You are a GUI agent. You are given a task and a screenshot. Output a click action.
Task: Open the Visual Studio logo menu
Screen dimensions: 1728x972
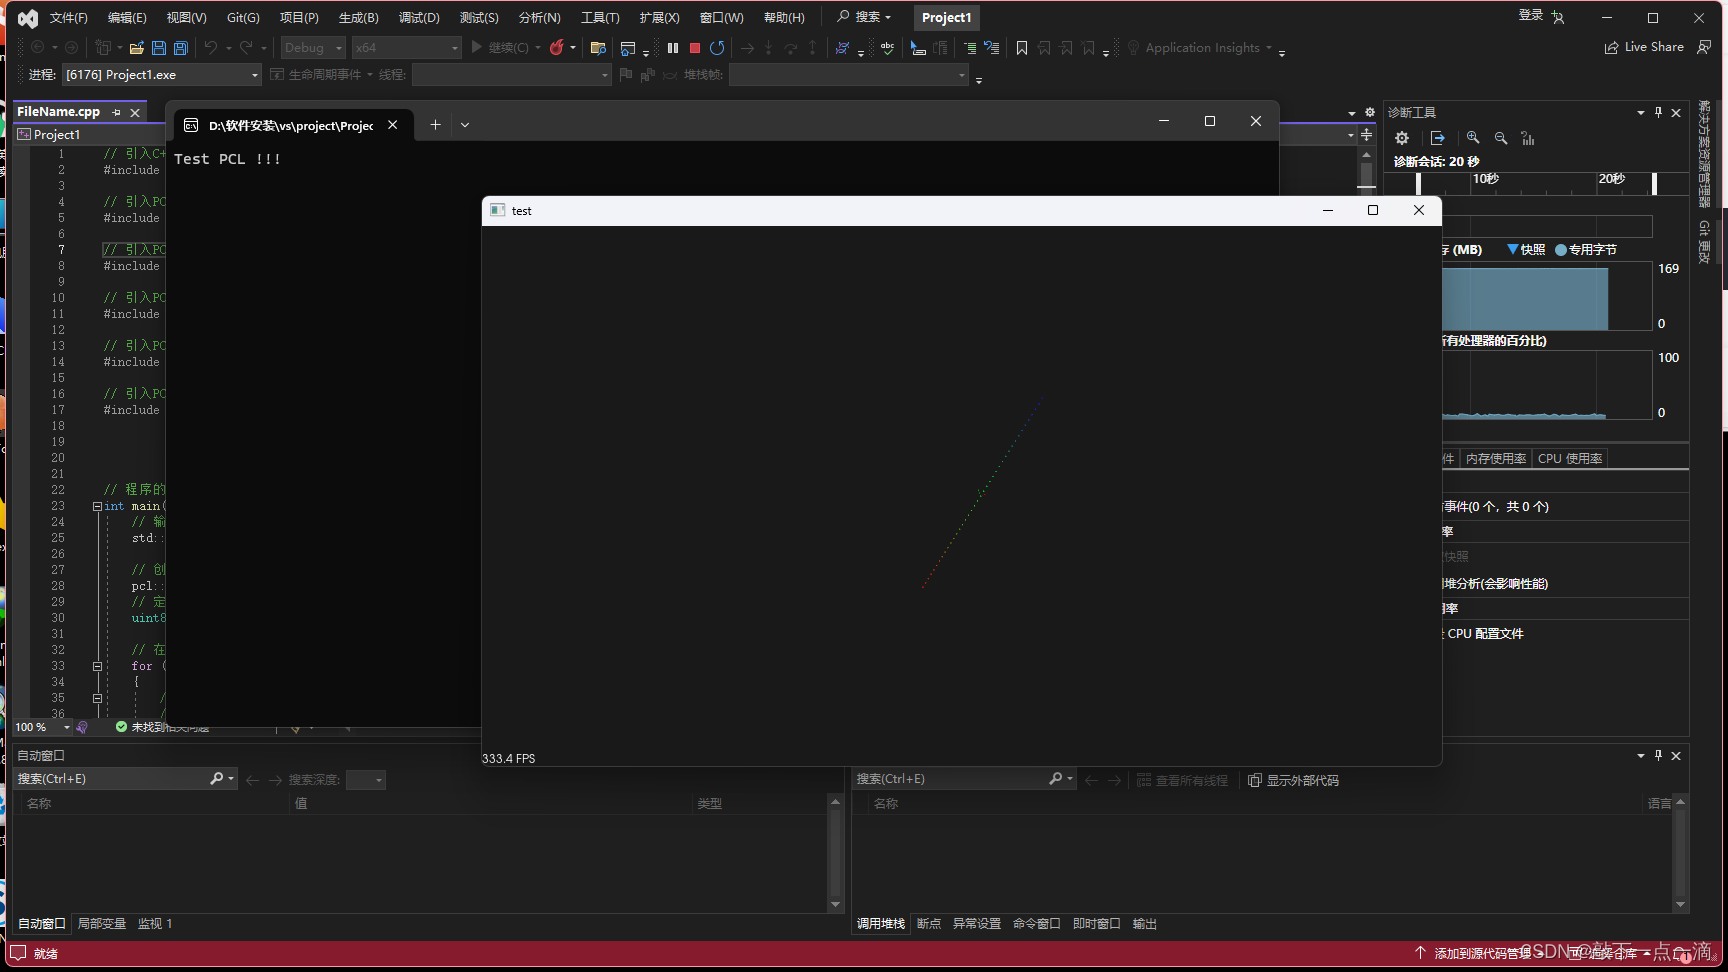coord(28,18)
